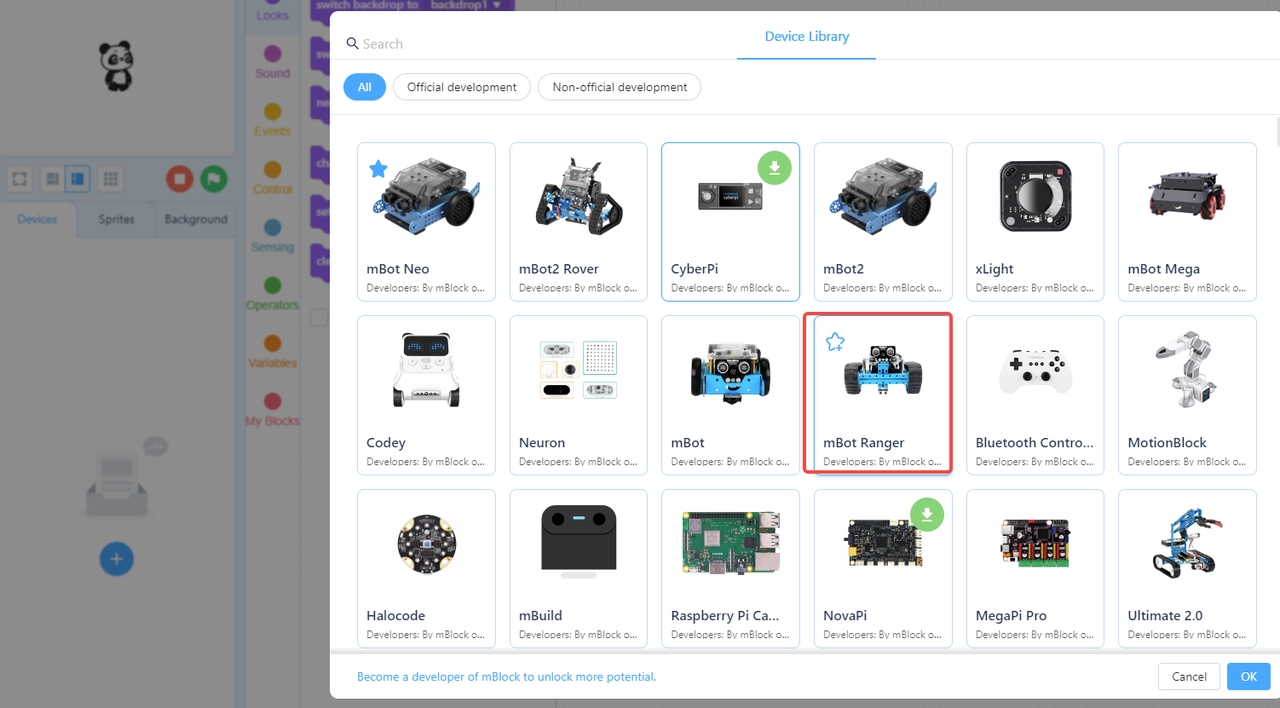The image size is (1280, 708).
Task: Select the Halocode device card
Action: click(x=426, y=567)
